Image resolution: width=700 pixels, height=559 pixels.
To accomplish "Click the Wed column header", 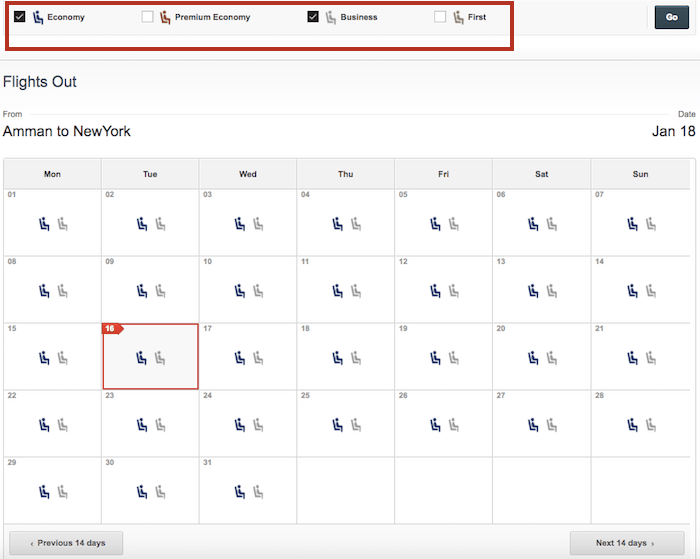I will [x=248, y=174].
